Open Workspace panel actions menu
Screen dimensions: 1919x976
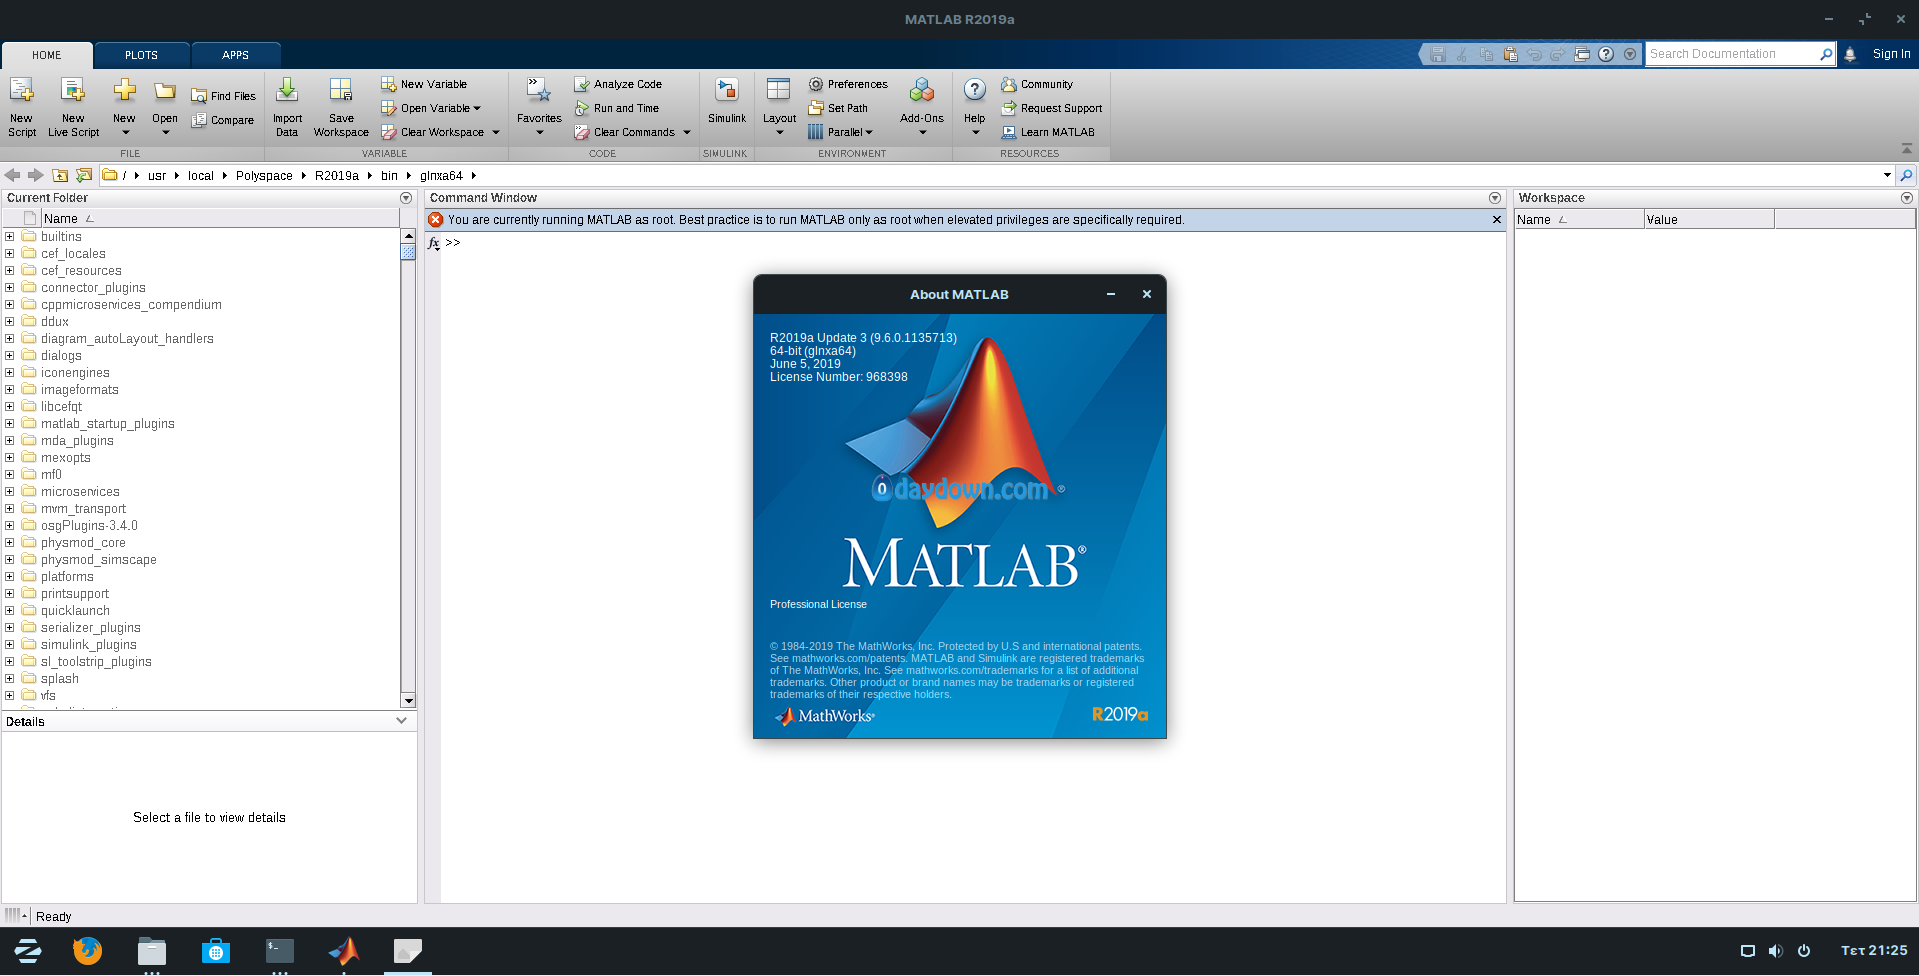coord(1906,198)
